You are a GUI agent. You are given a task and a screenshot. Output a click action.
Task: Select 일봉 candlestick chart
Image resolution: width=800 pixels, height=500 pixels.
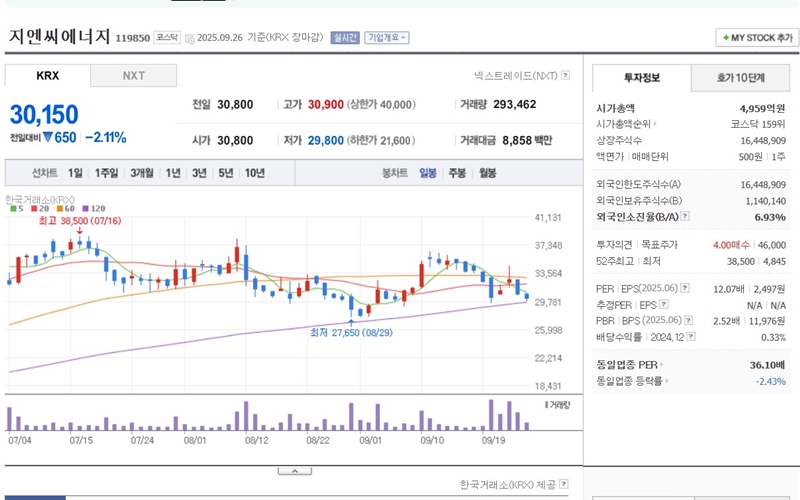428,173
